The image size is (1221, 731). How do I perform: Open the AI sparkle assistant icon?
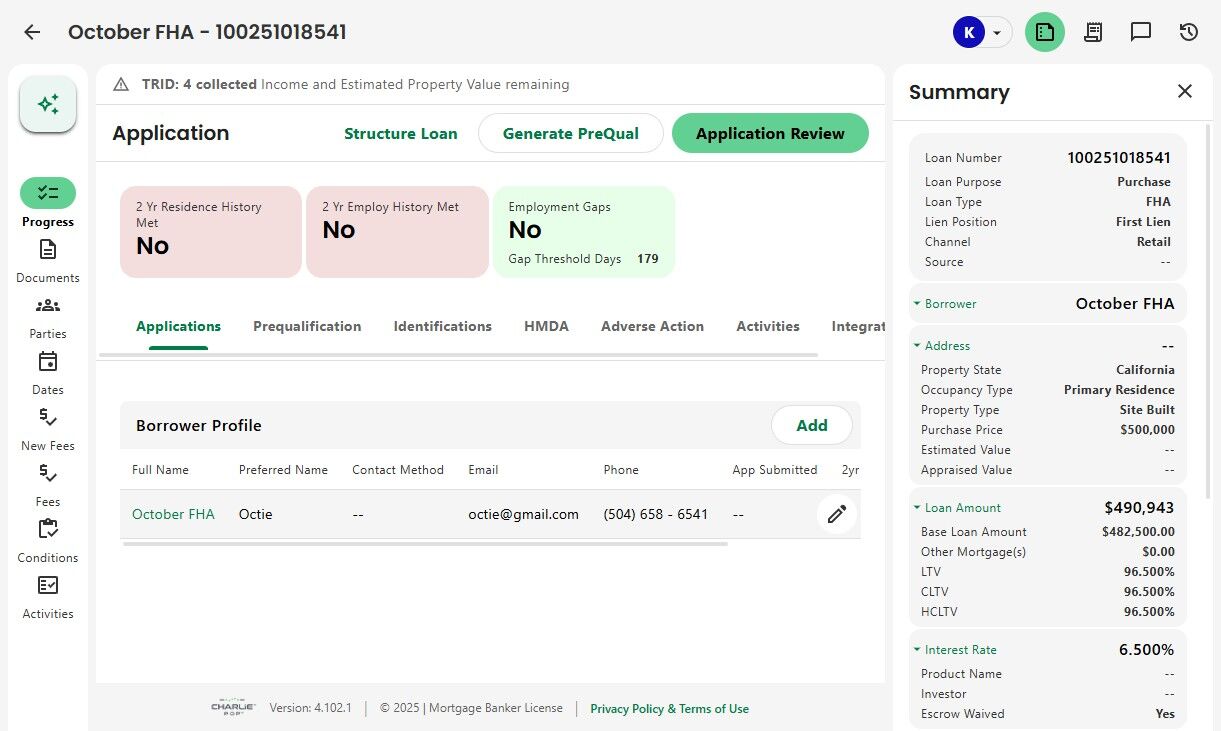[48, 104]
